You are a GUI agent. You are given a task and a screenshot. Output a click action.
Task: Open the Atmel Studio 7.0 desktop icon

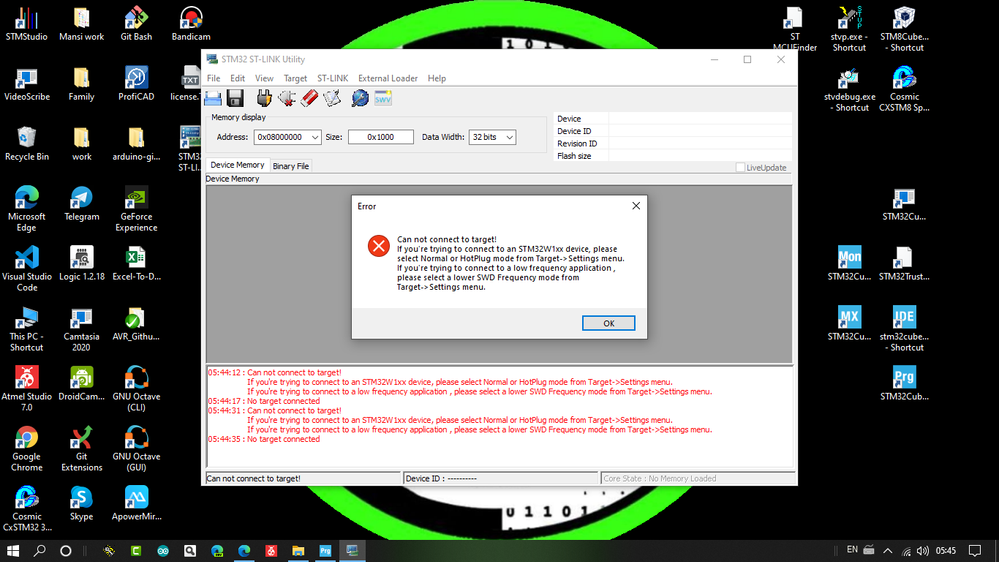(26, 388)
